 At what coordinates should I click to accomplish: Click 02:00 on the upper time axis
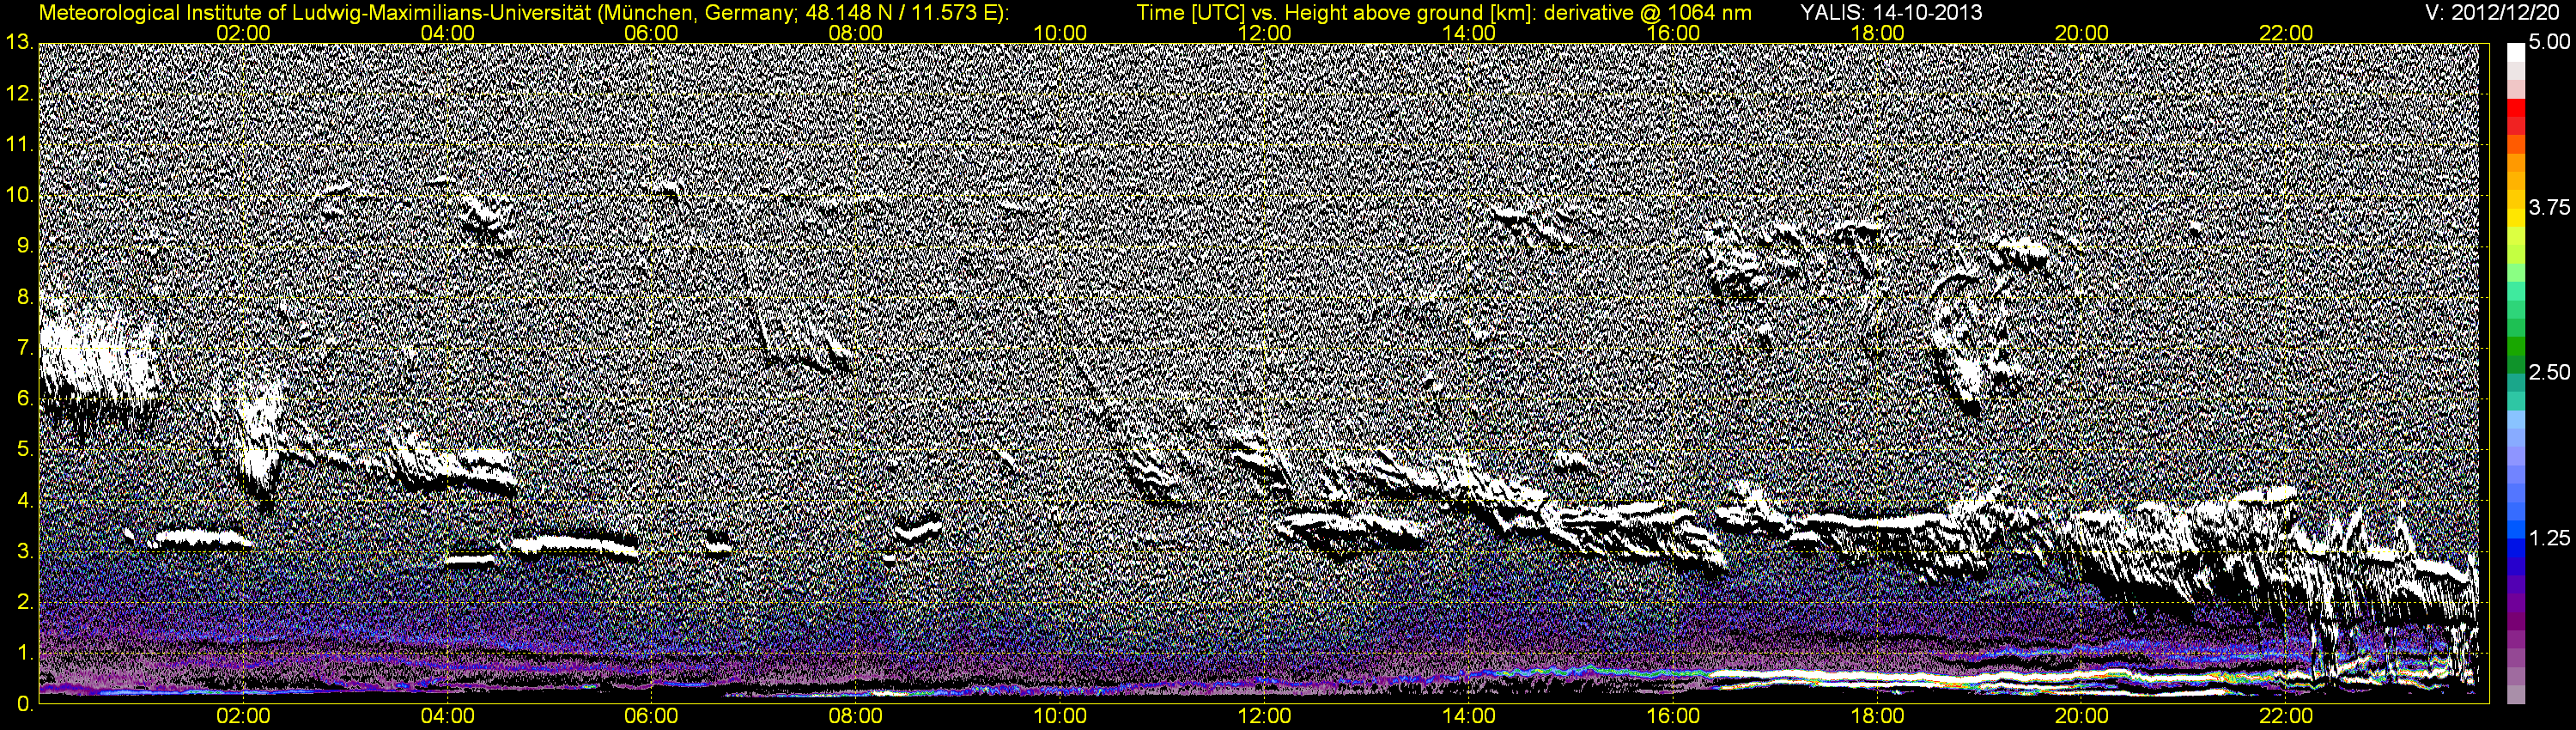(x=243, y=33)
